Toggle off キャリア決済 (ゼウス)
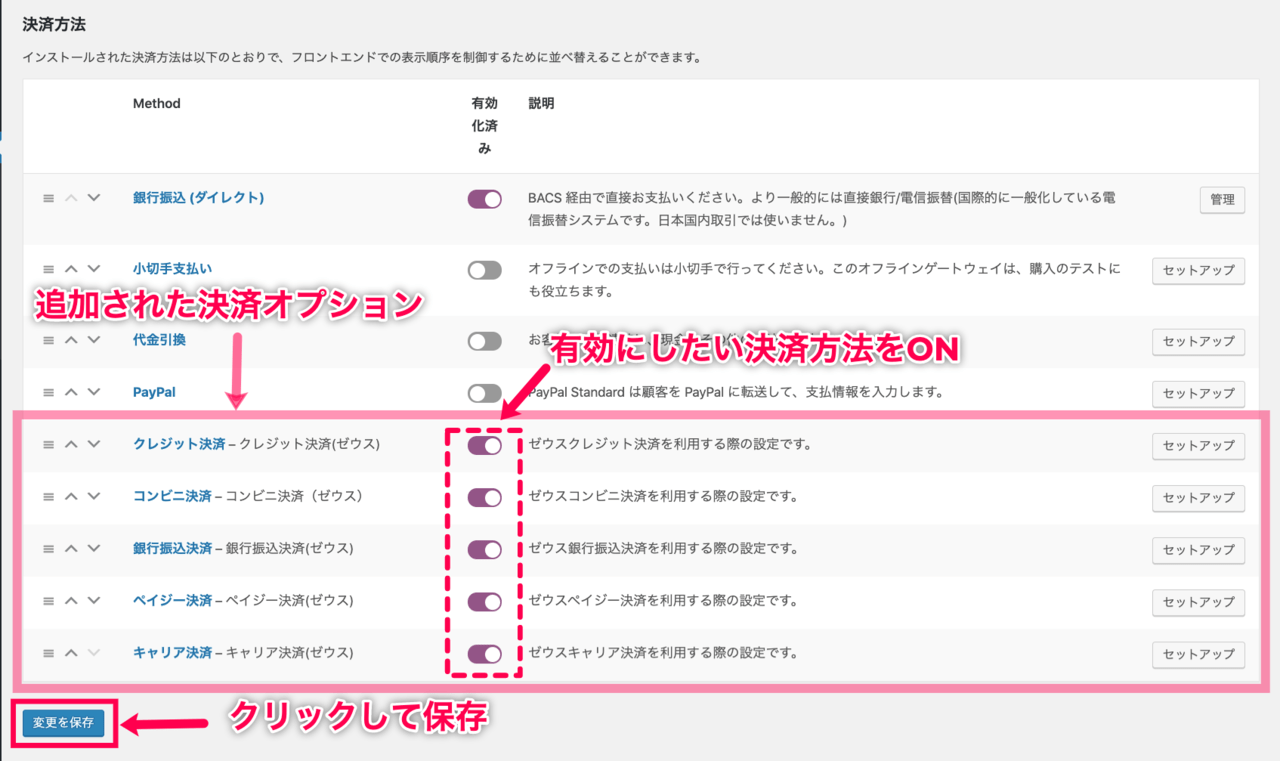Image resolution: width=1280 pixels, height=761 pixels. (484, 653)
